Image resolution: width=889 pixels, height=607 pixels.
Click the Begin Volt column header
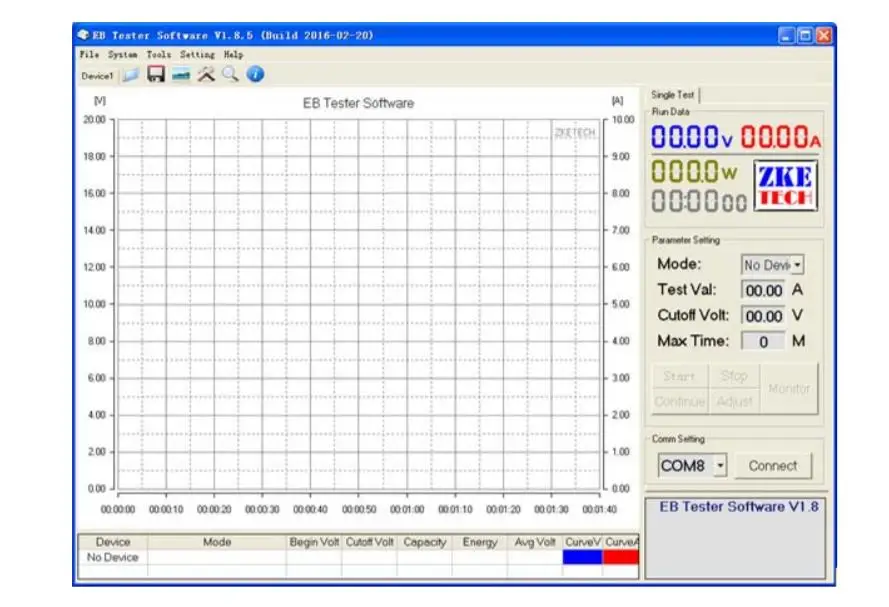click(314, 542)
